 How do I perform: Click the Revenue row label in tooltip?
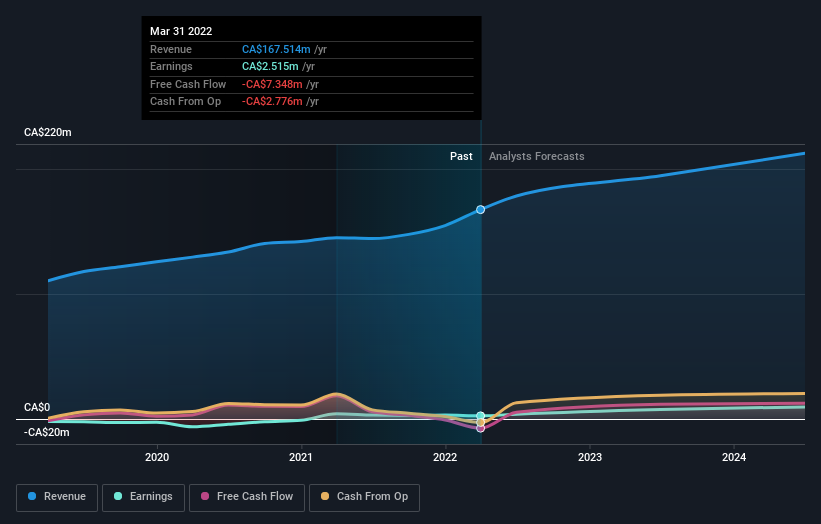(x=171, y=49)
